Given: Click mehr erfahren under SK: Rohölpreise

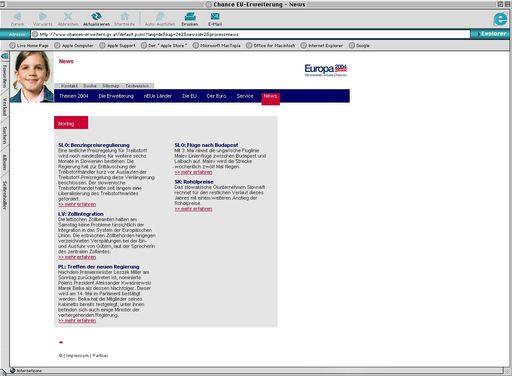Looking at the screenshot, I should point(193,209).
